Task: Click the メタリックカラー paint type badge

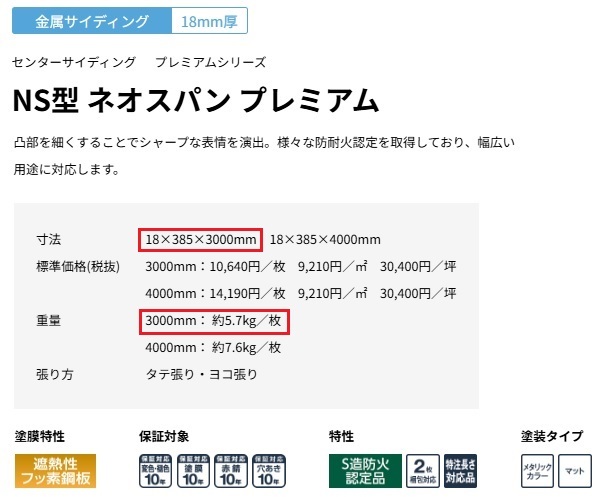Action: tap(537, 471)
